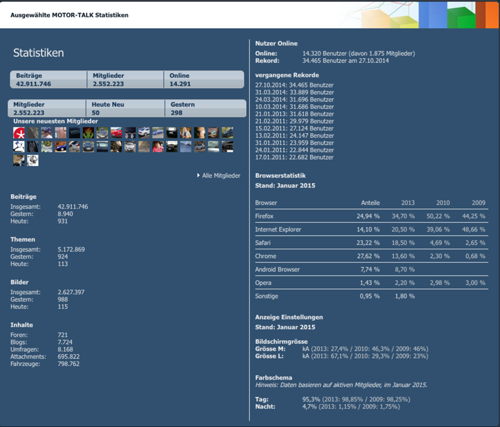Viewport: 500px width, 427px height.
Task: Click the Mitglieder box next to Heute Neu
Action: 47,108
